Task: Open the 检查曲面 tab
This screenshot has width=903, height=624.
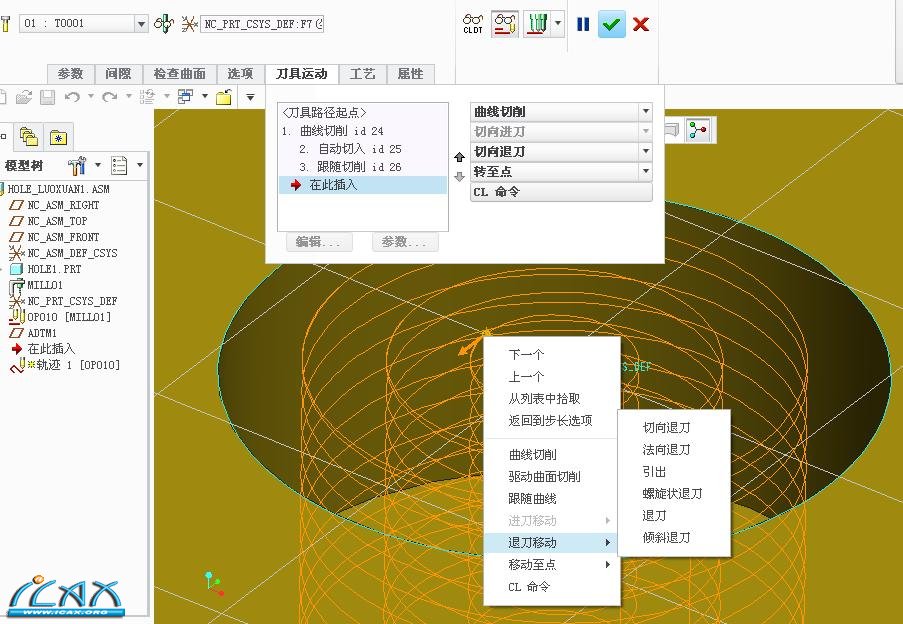Action: [180, 74]
